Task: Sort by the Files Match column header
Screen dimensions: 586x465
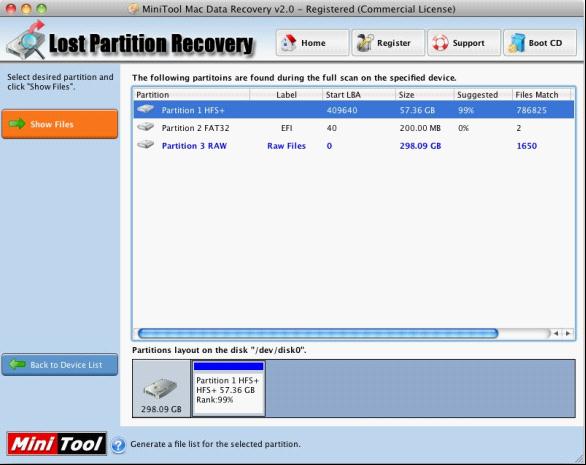Action: [x=542, y=95]
